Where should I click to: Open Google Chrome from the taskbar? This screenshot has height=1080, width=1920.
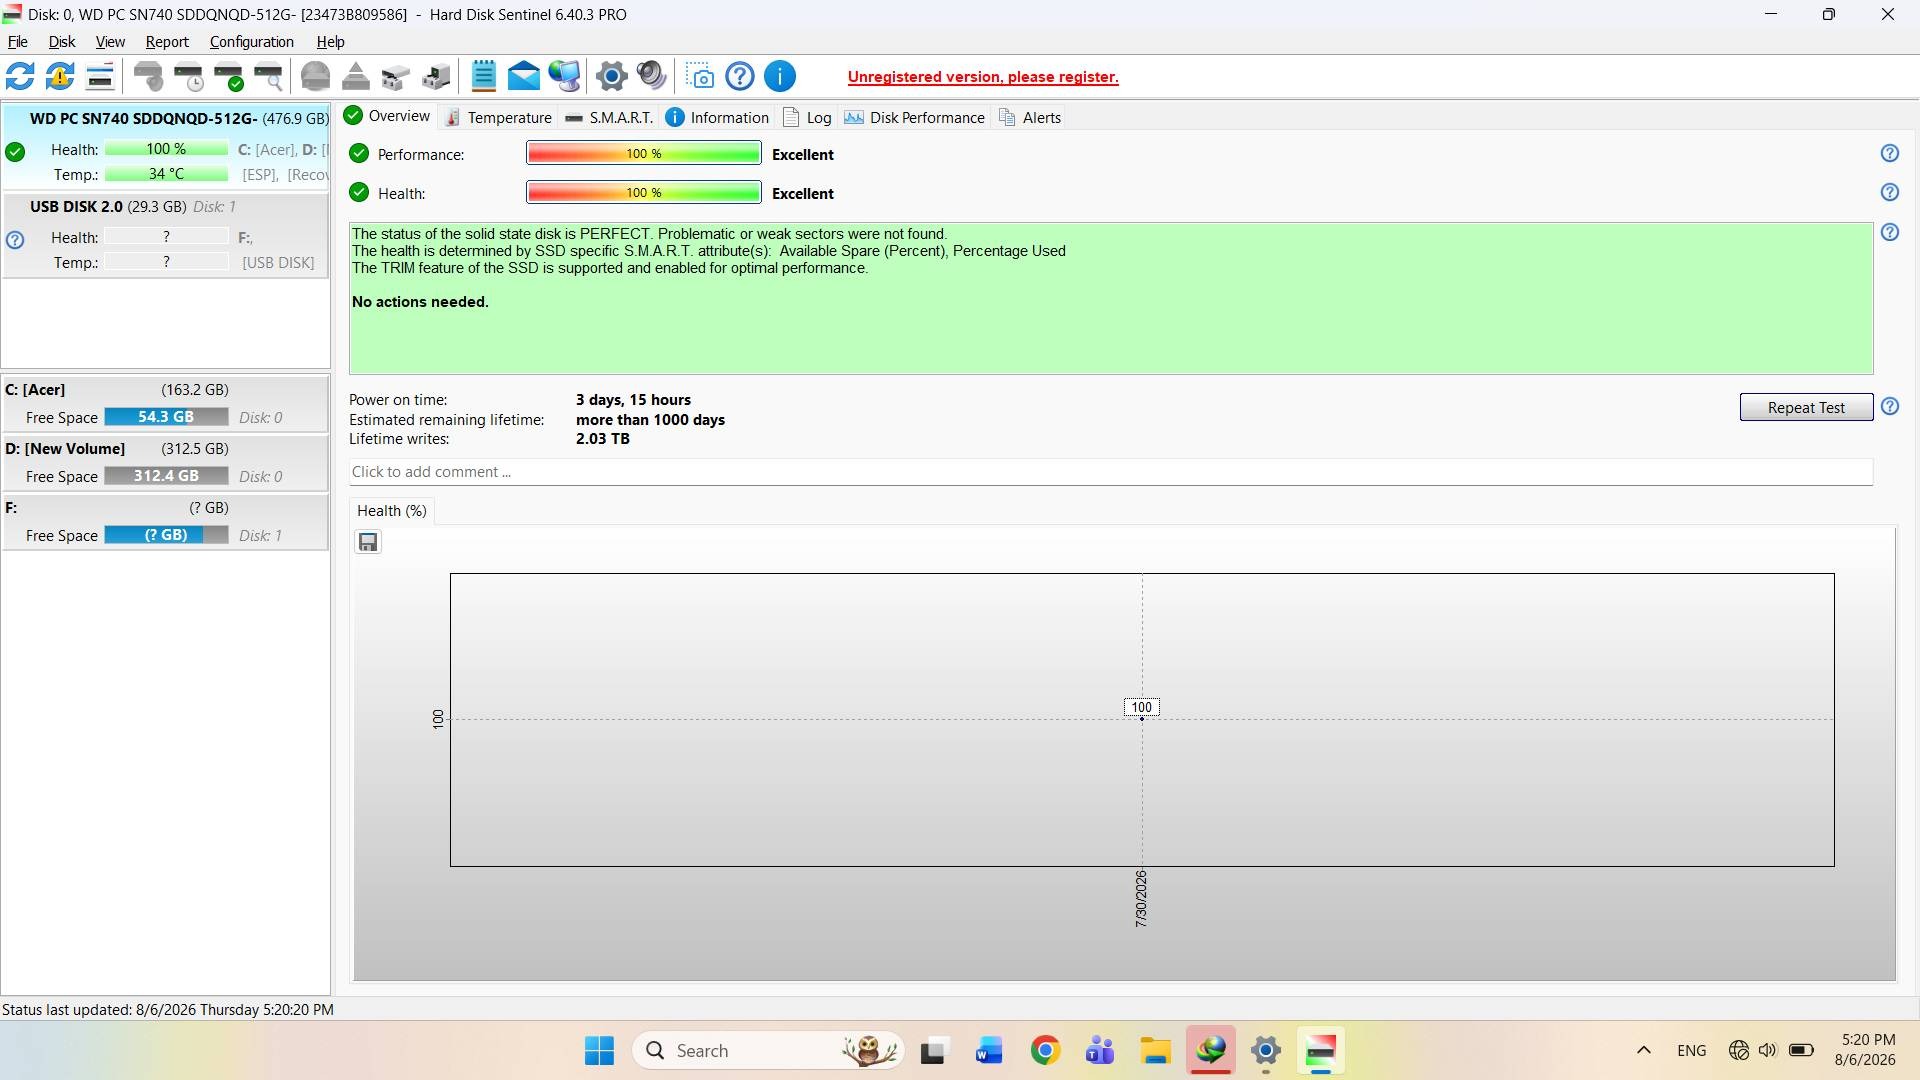[1045, 1051]
